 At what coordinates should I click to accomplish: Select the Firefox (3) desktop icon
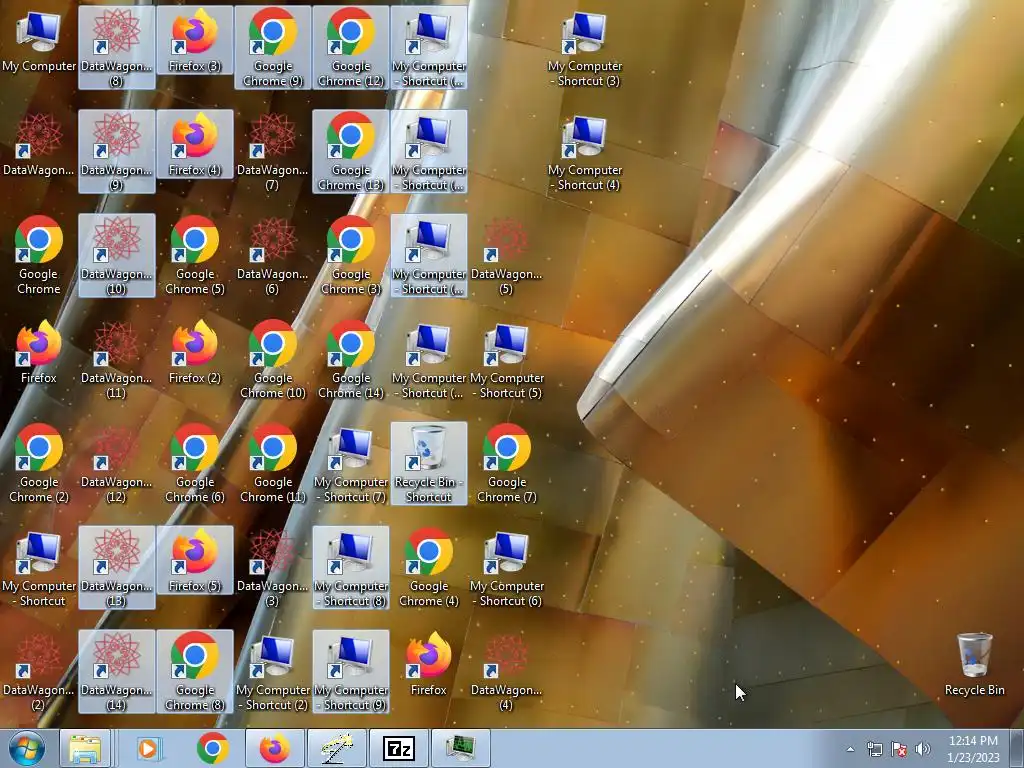click(x=195, y=40)
